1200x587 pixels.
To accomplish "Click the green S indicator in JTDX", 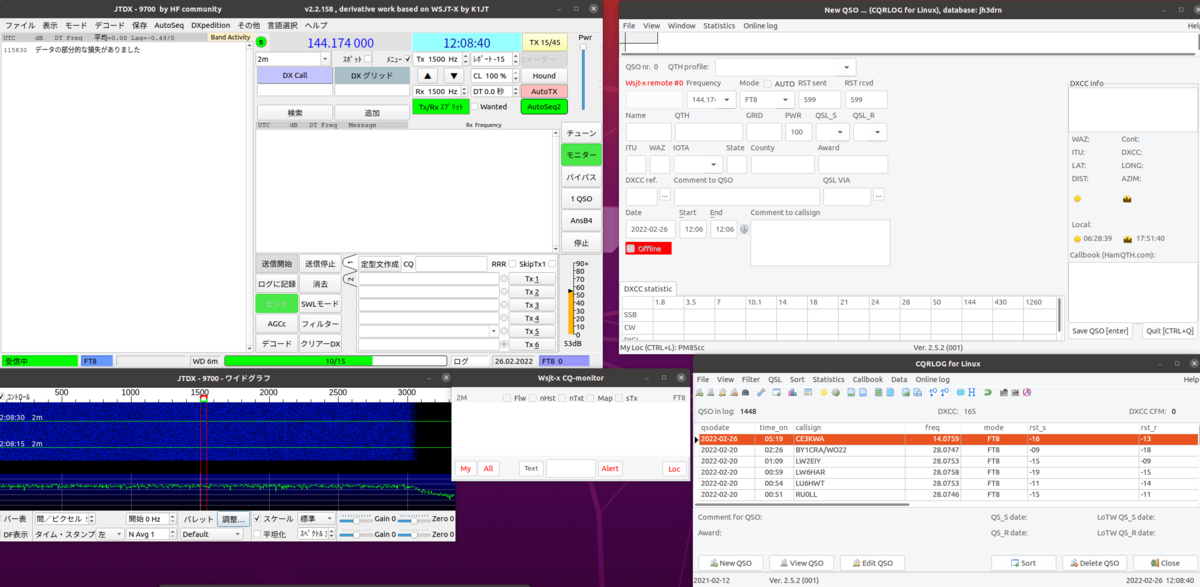I will click(261, 42).
